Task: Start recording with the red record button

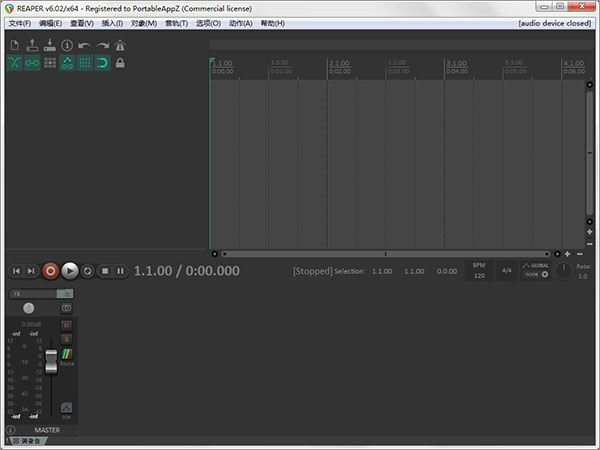Action: tap(50, 271)
